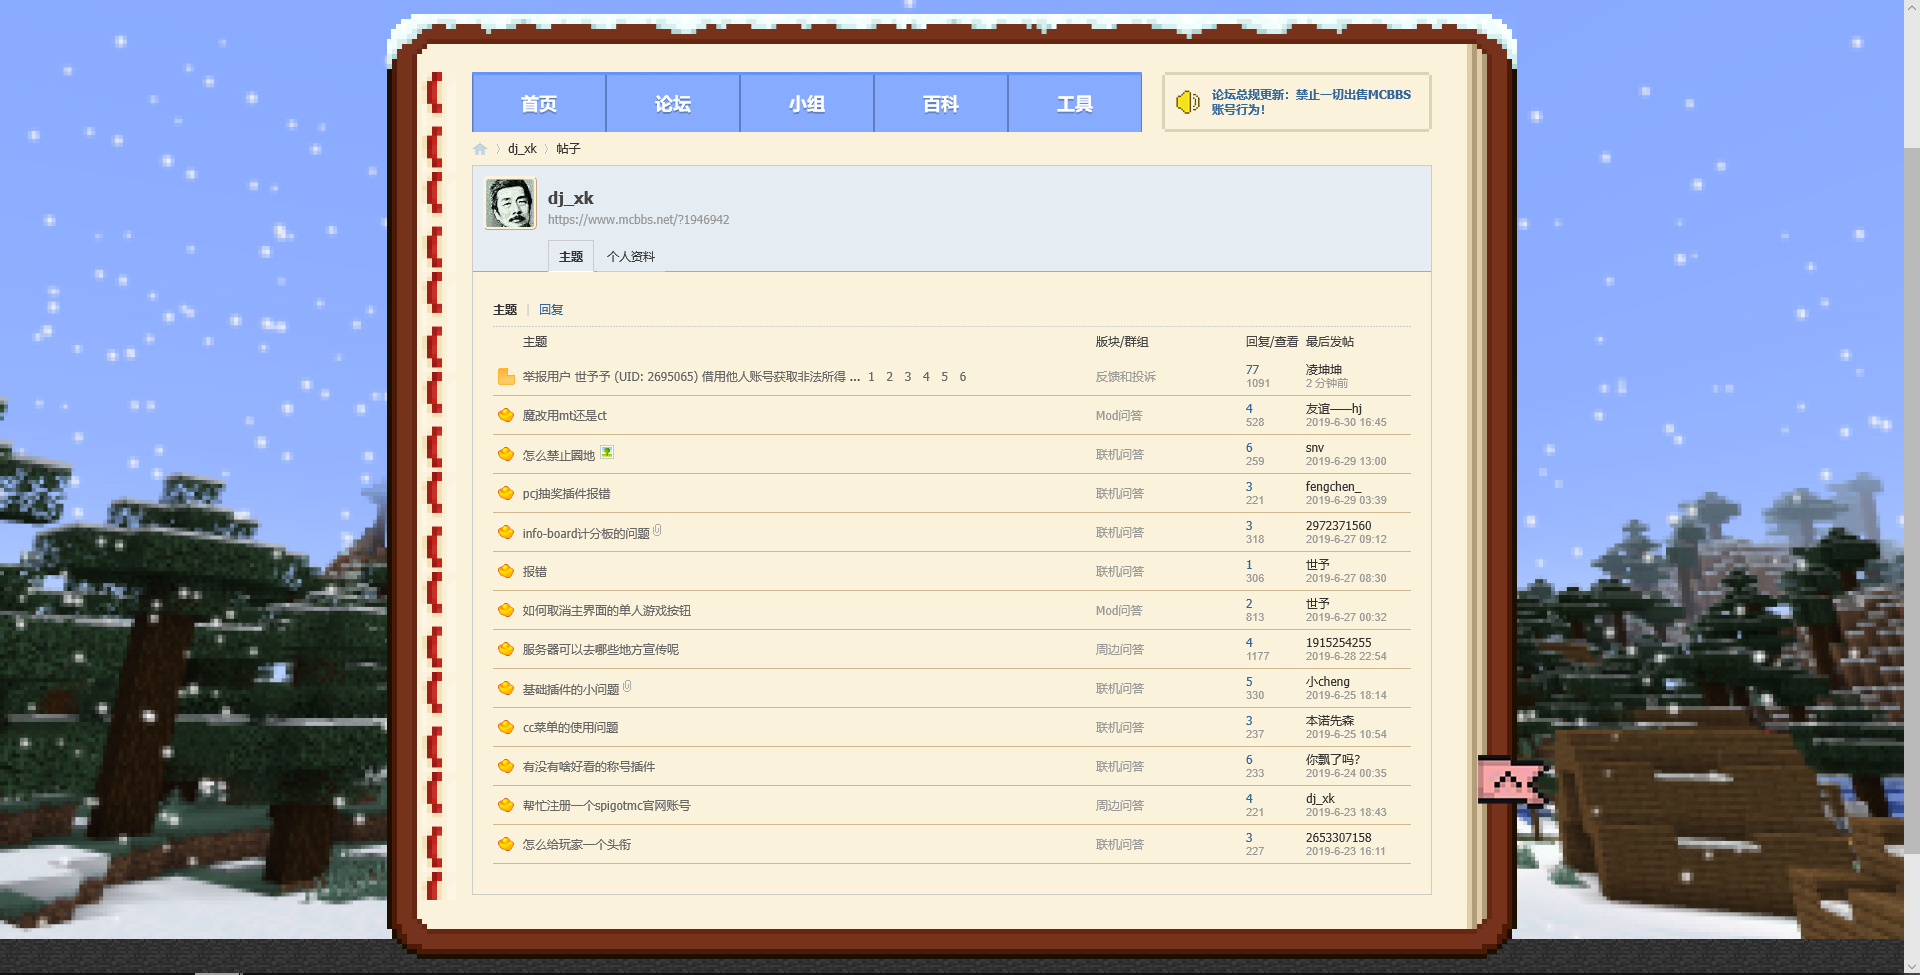The image size is (1920, 975).
Task: Open the profile URL link under dj_xk
Action: pyautogui.click(x=638, y=220)
